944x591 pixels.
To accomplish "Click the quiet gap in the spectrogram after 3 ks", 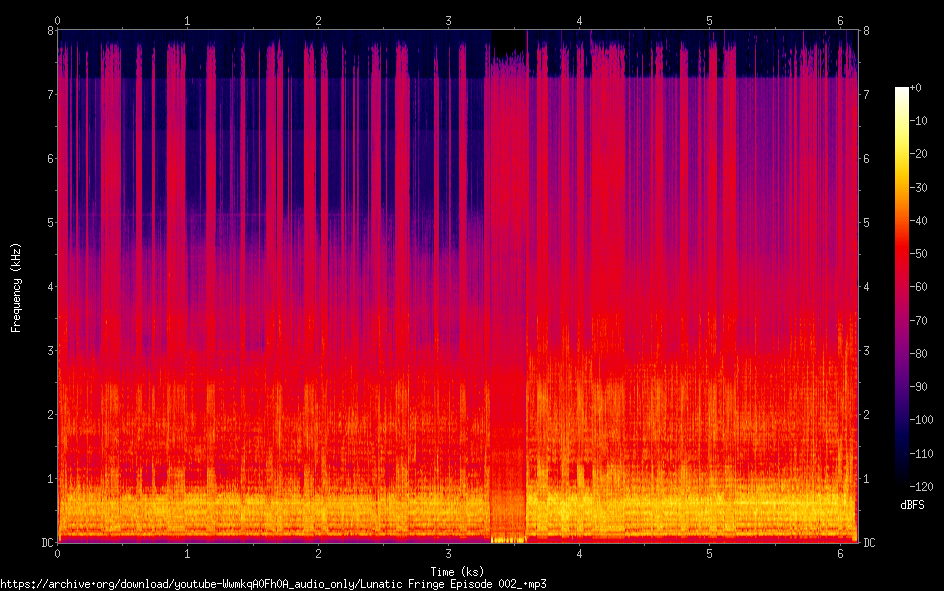I will pos(508,300).
